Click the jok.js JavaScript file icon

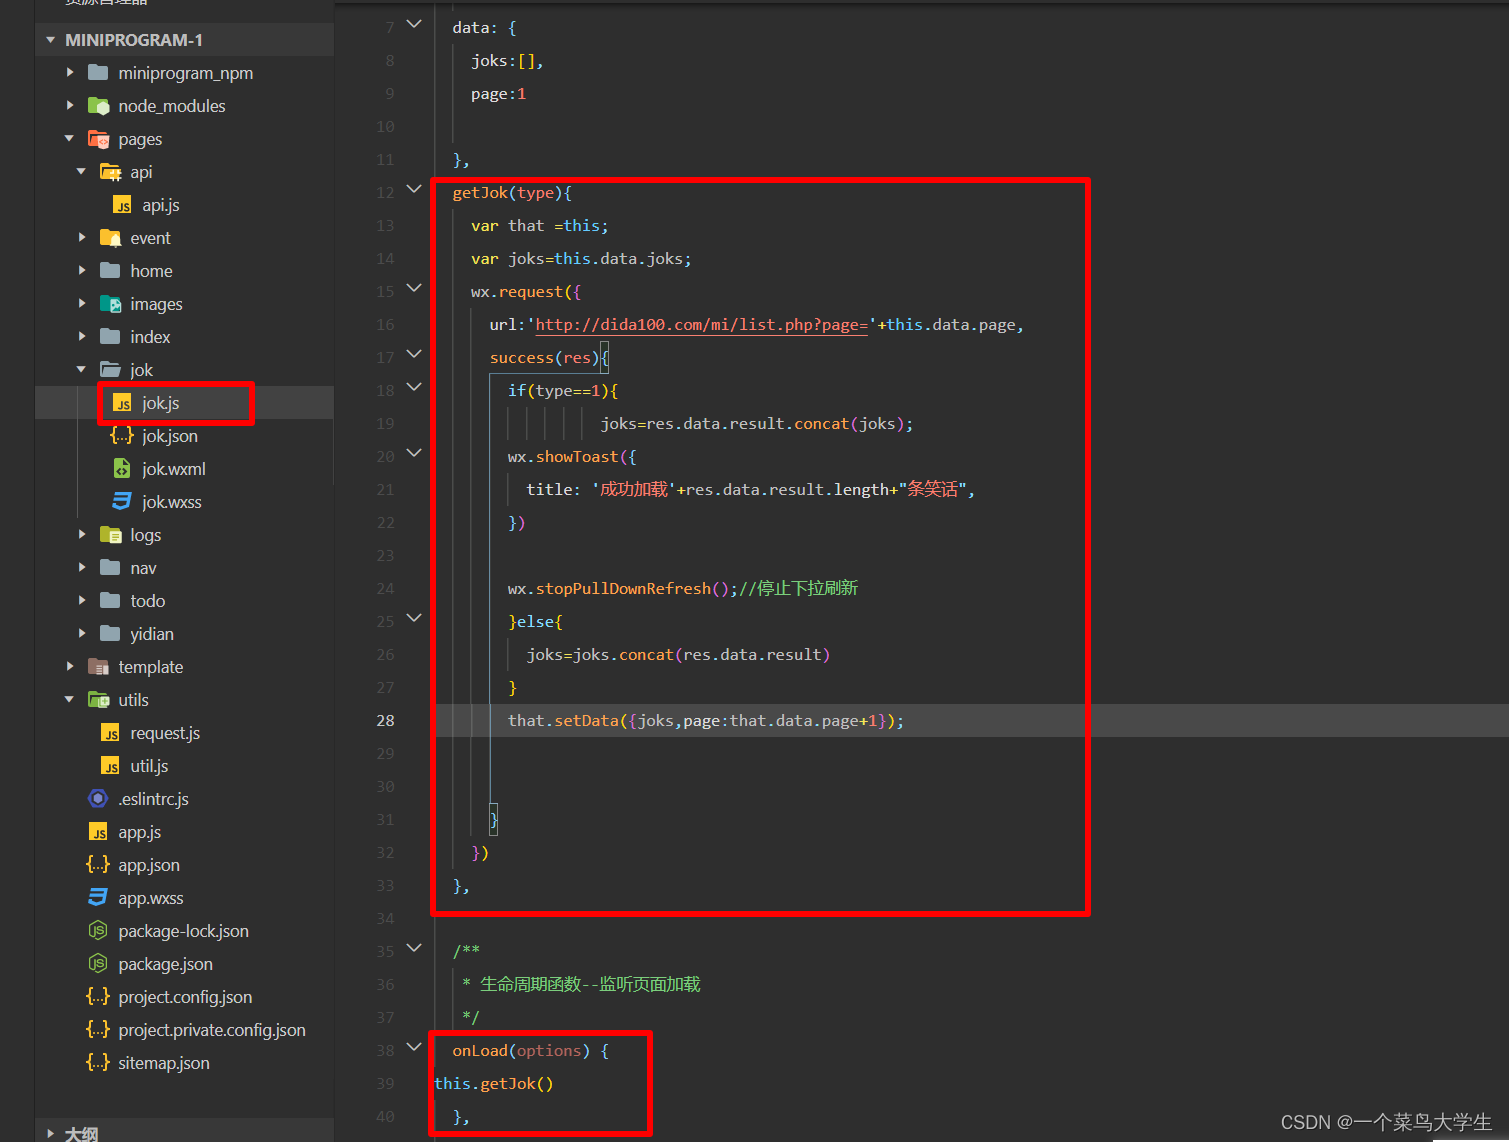122,403
